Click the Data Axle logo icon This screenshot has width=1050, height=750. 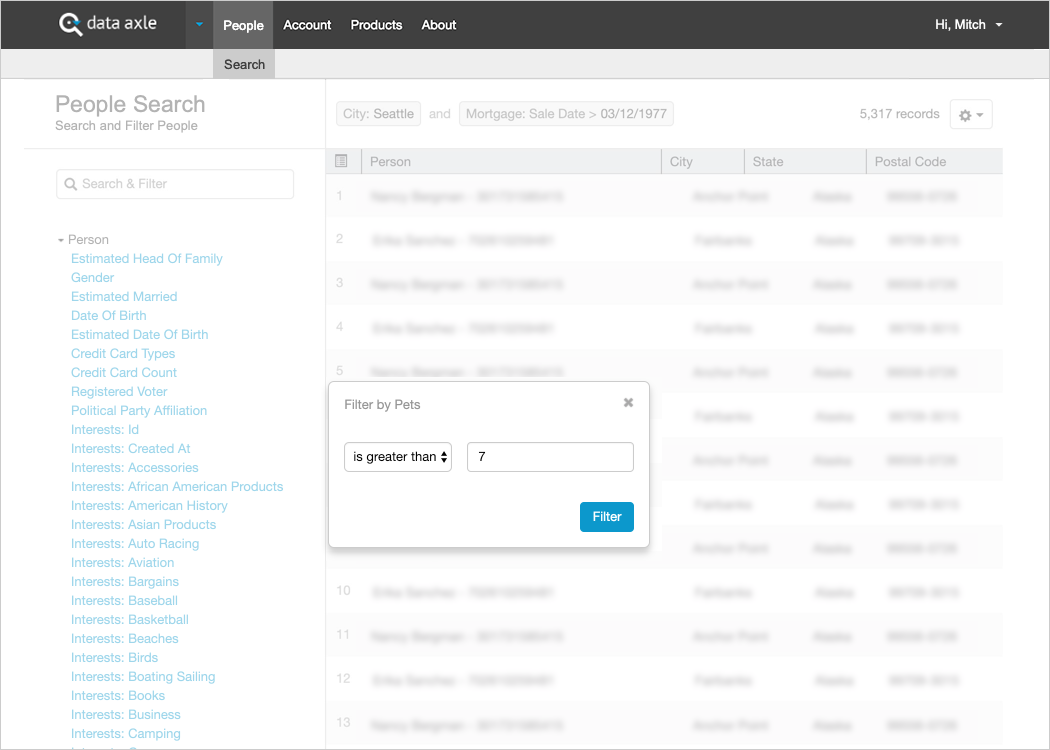tap(70, 25)
